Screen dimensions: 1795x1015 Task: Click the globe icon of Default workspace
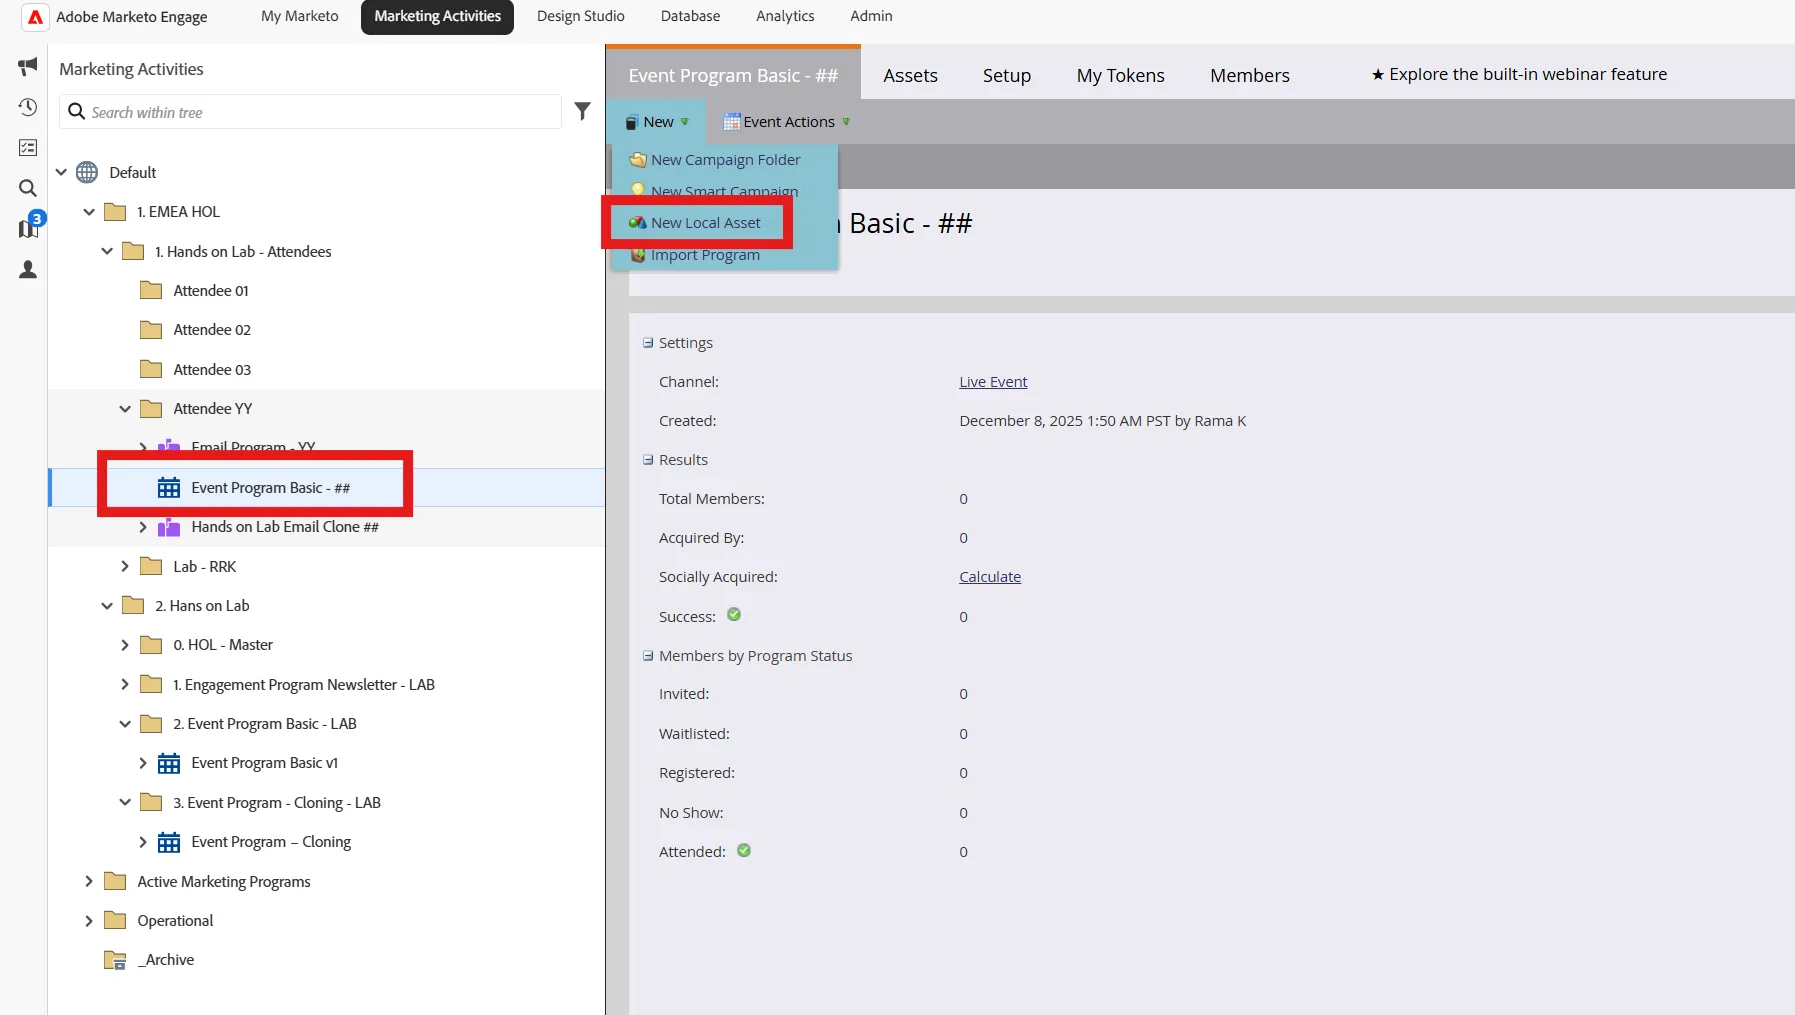[88, 172]
